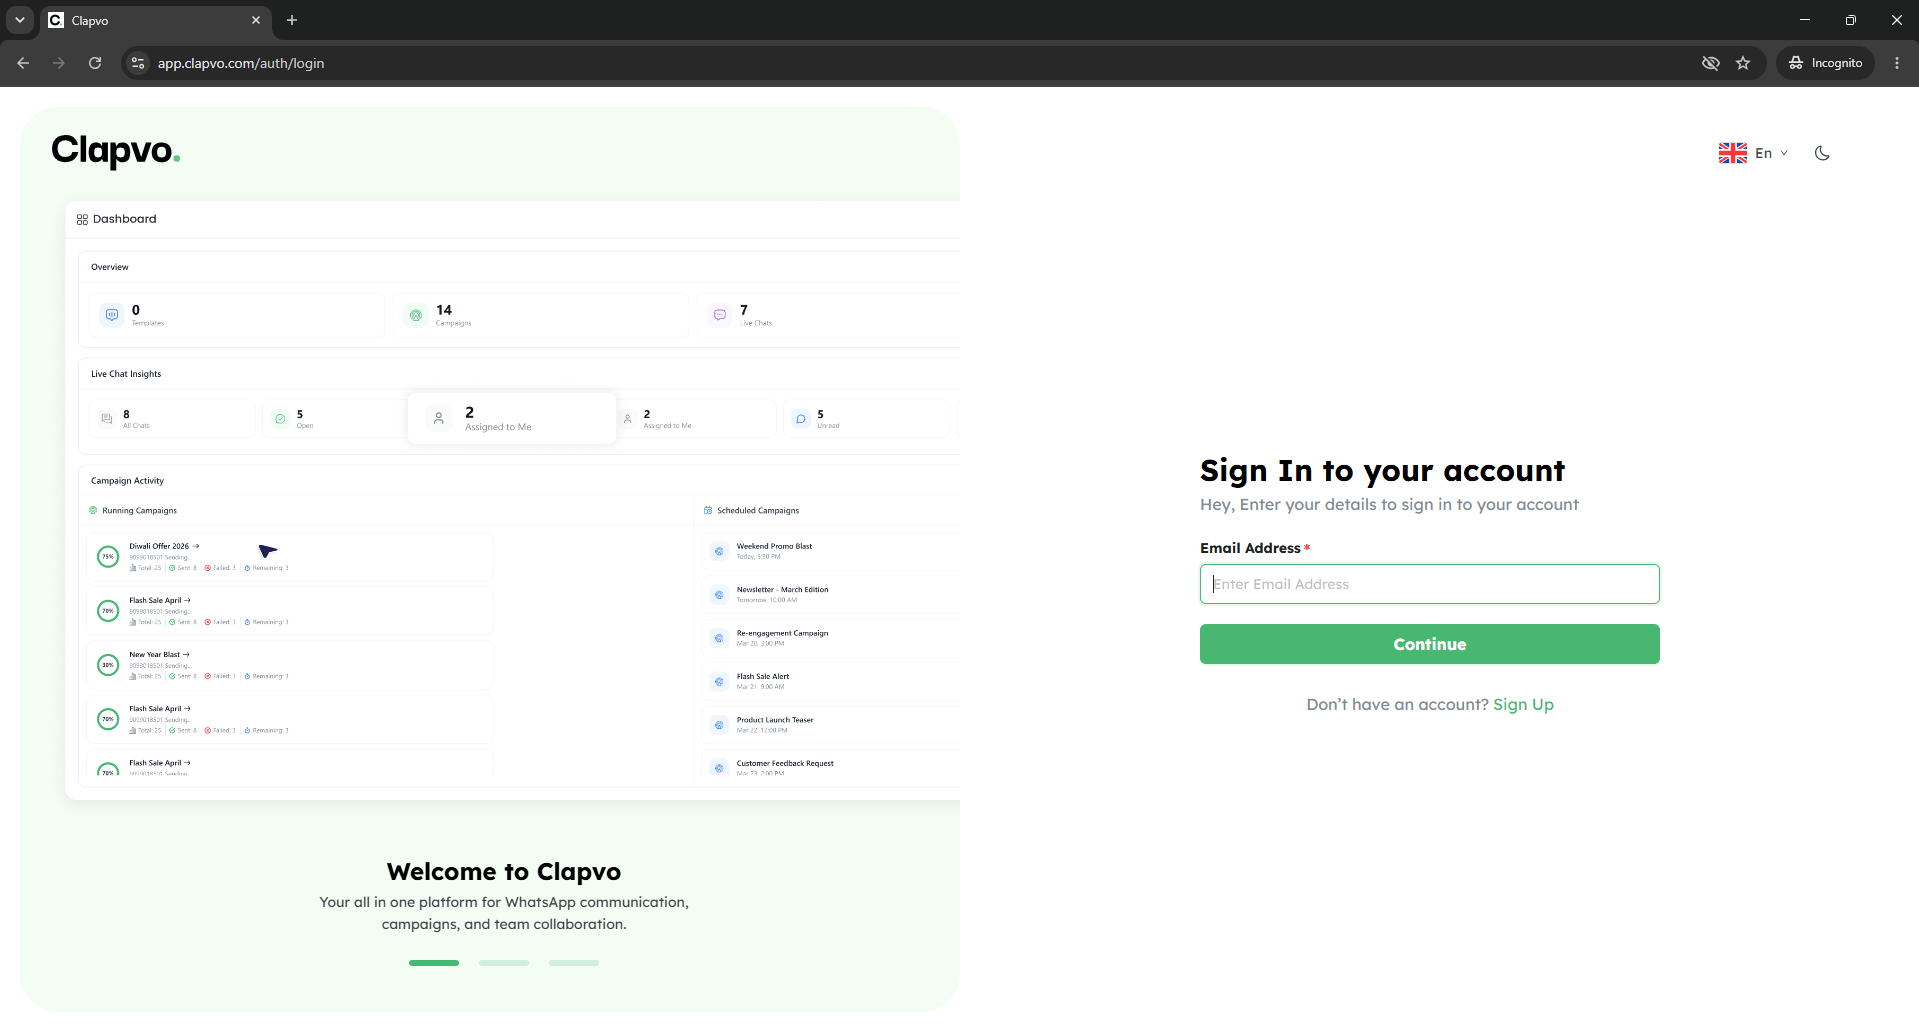Select the third carousel indicator bar
The image size is (1919, 1032).
point(574,963)
